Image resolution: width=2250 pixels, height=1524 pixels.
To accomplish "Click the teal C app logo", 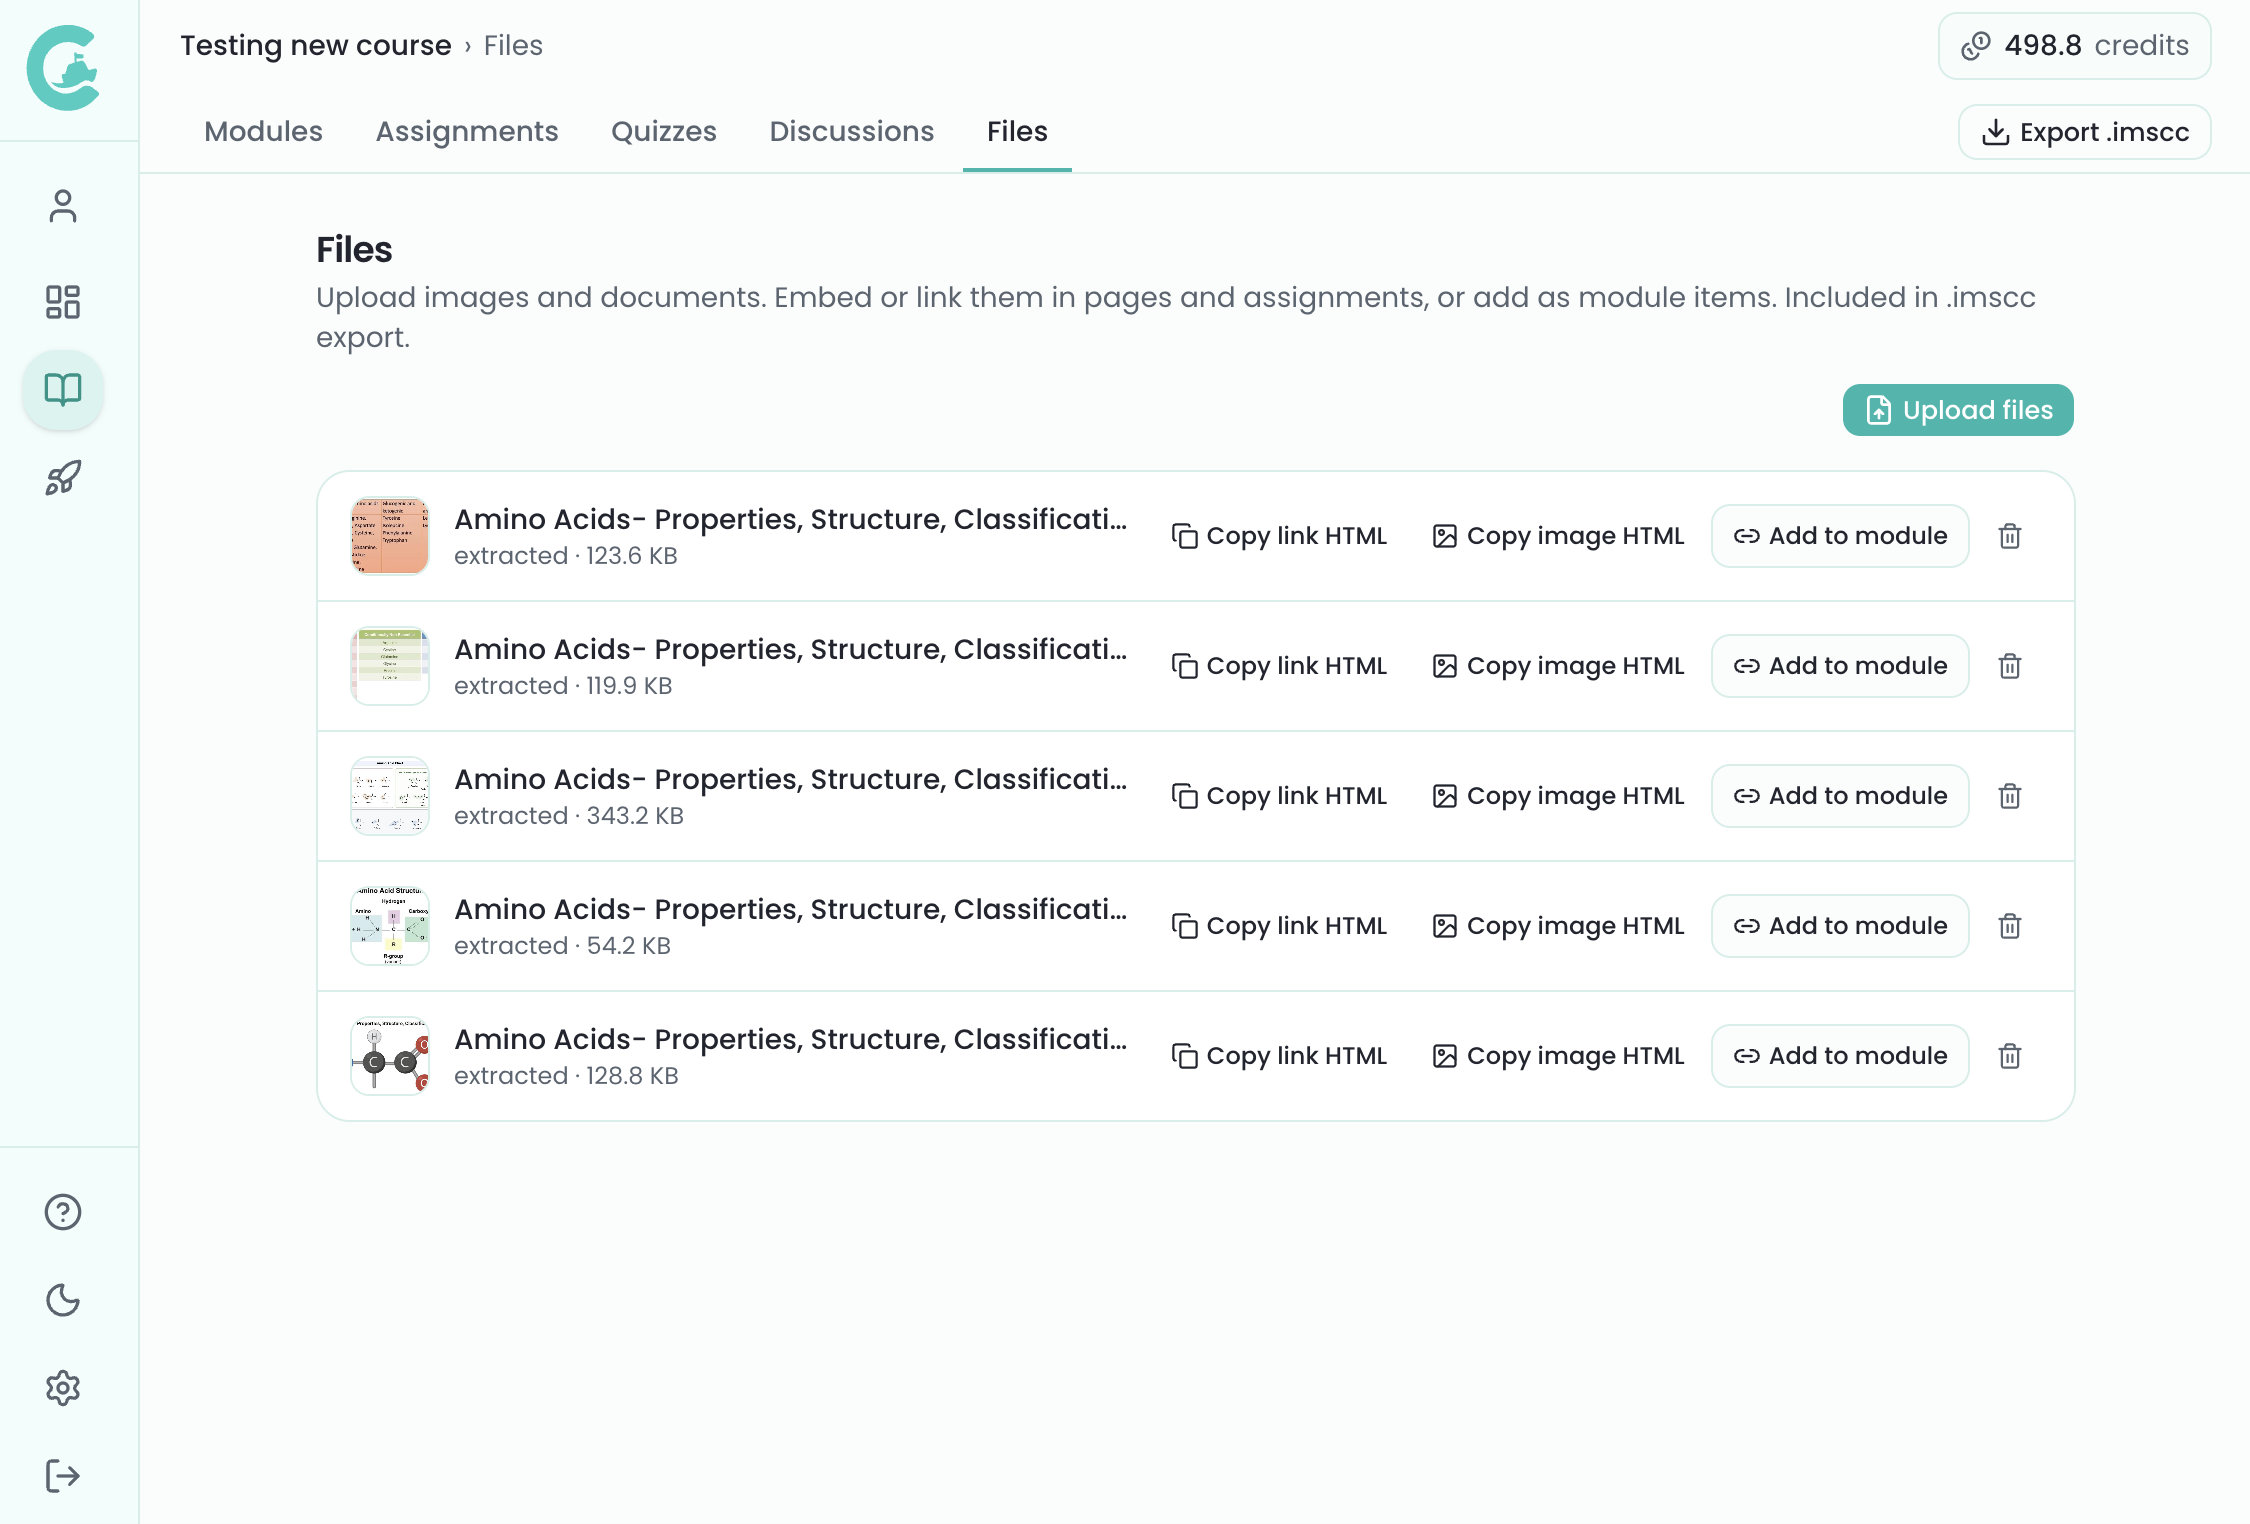I will pos(63,68).
